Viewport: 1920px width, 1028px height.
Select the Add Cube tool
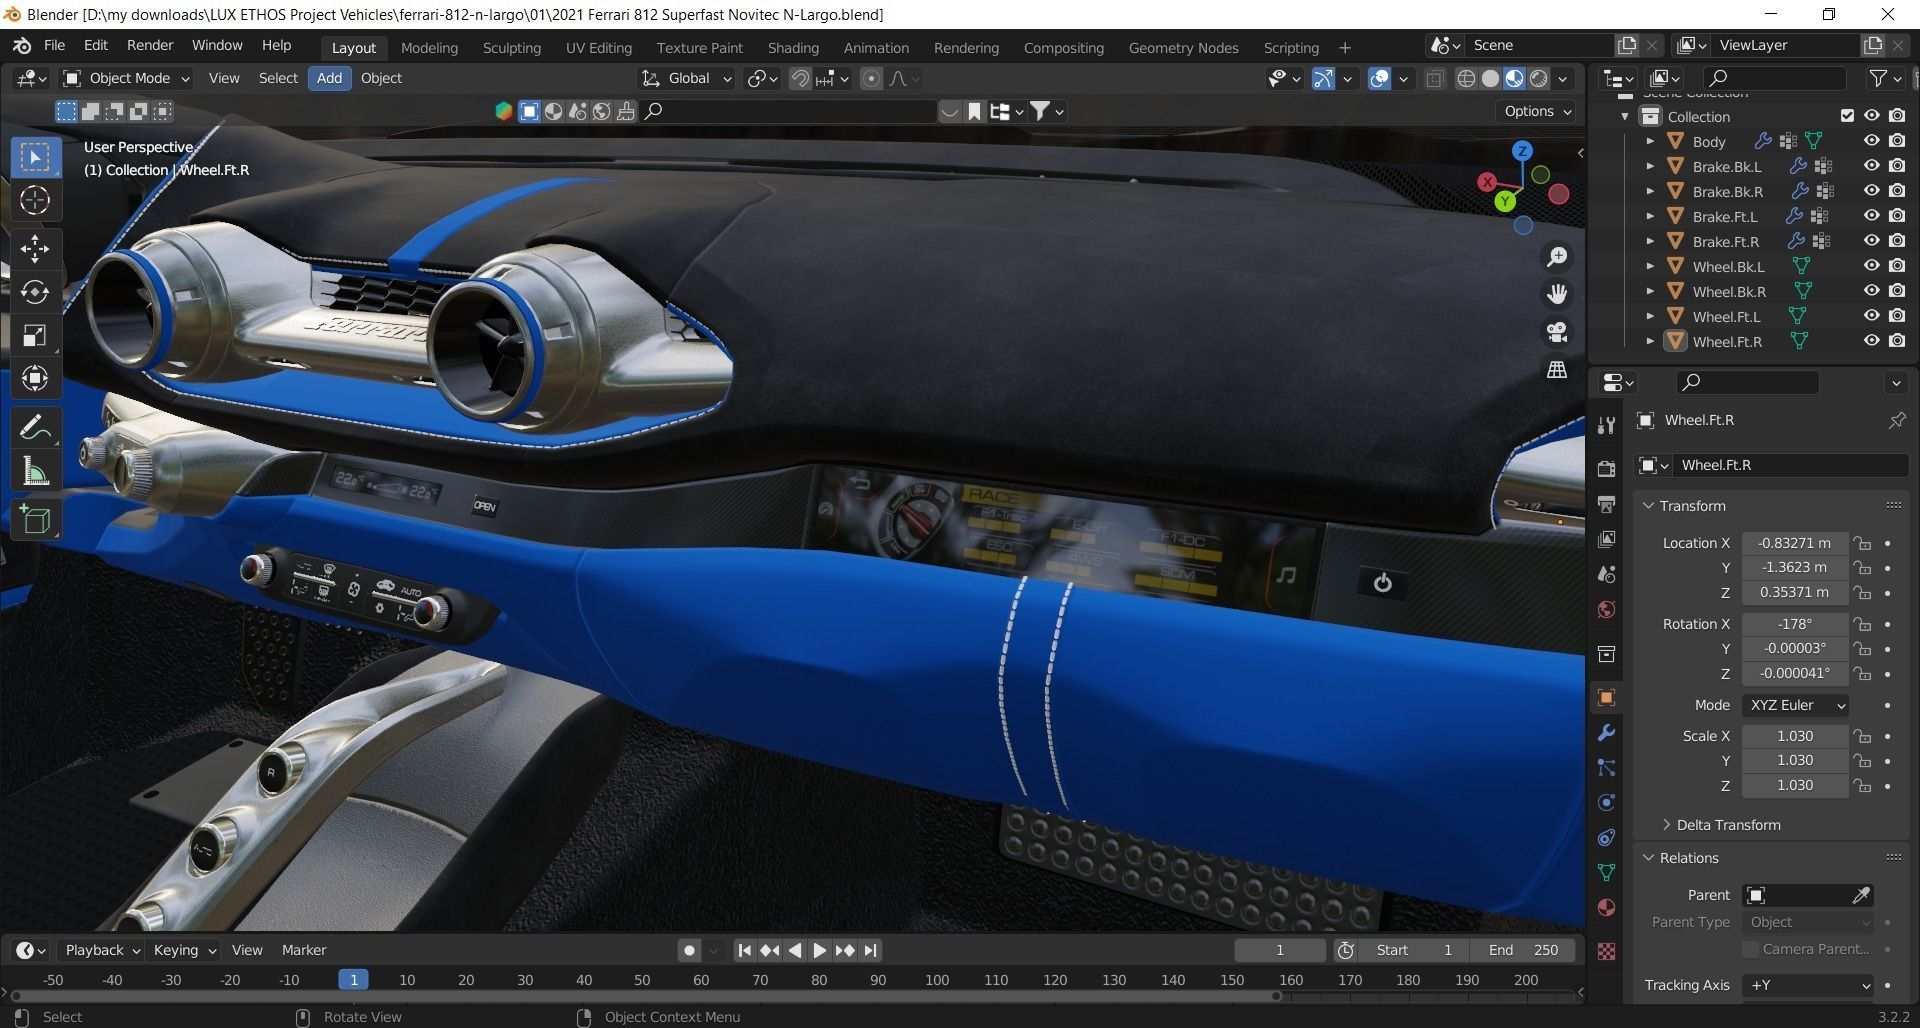tap(35, 520)
